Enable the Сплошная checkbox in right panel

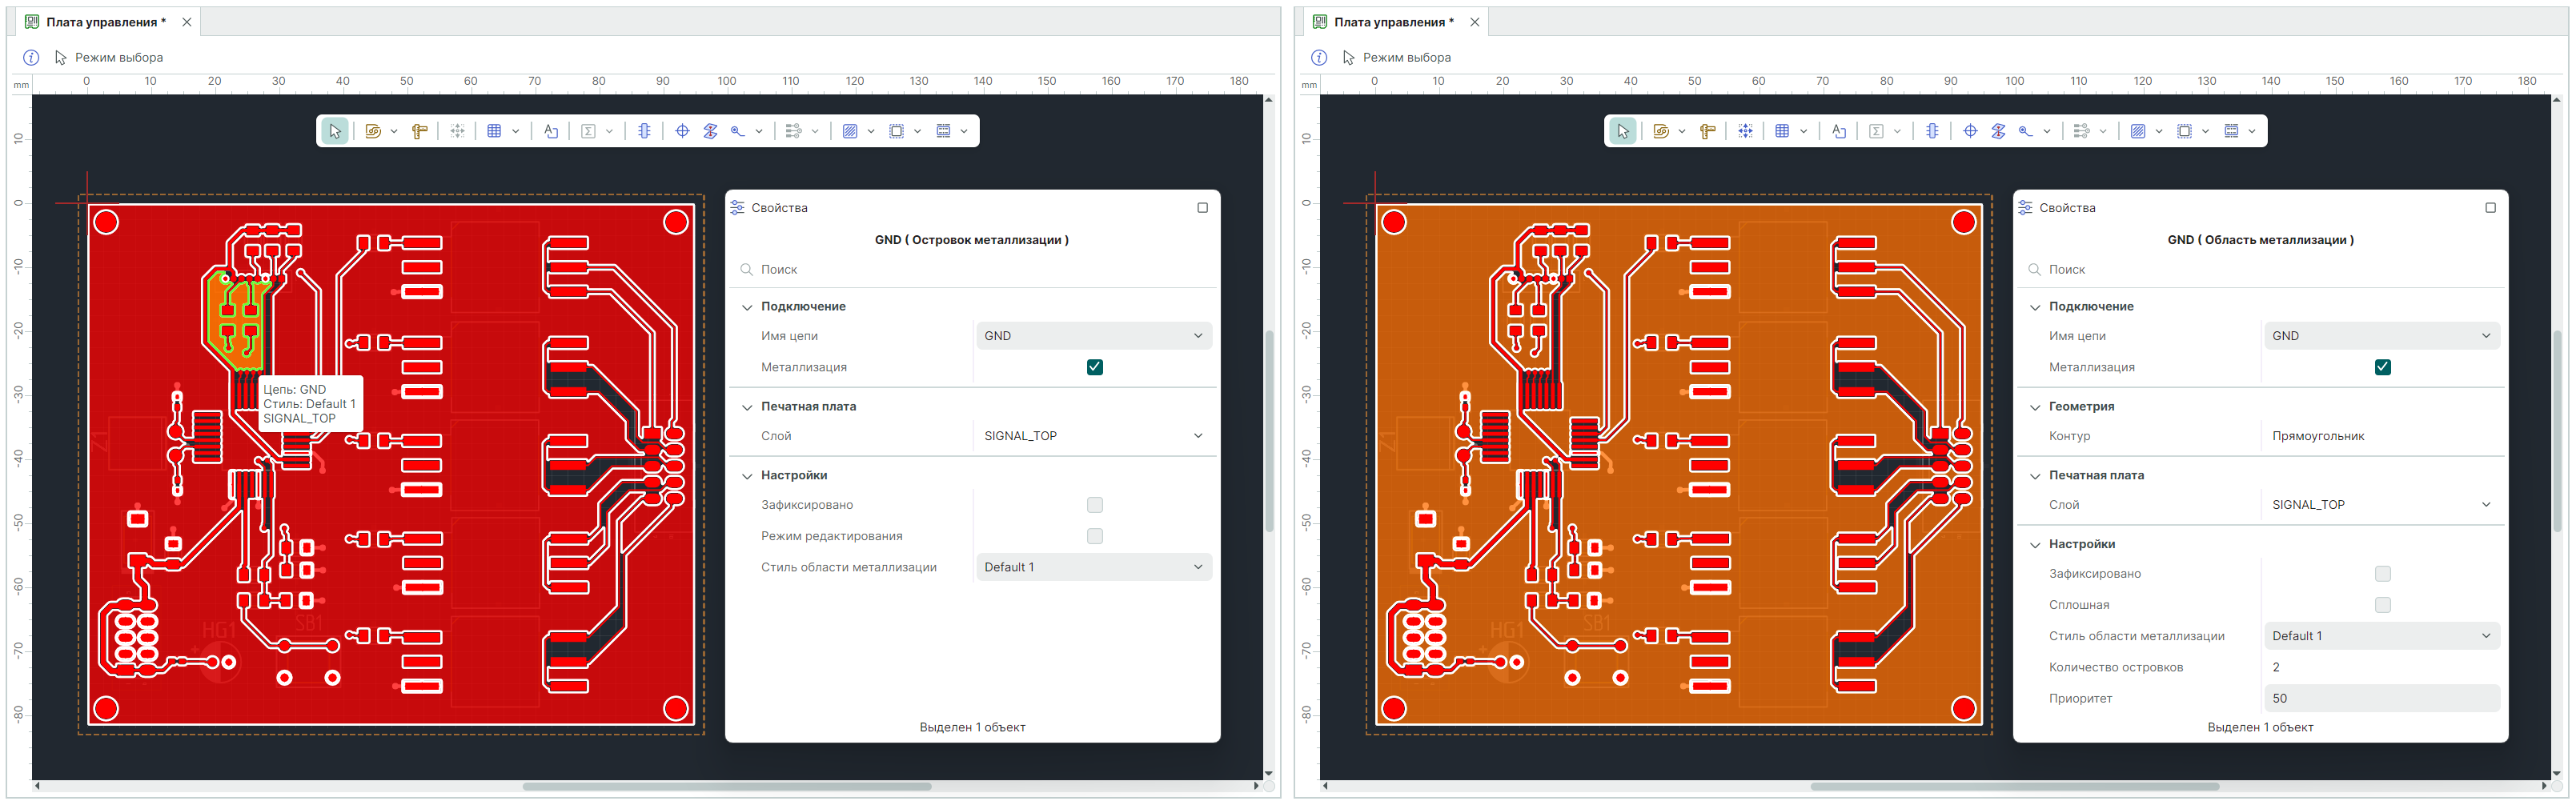pyautogui.click(x=2382, y=605)
